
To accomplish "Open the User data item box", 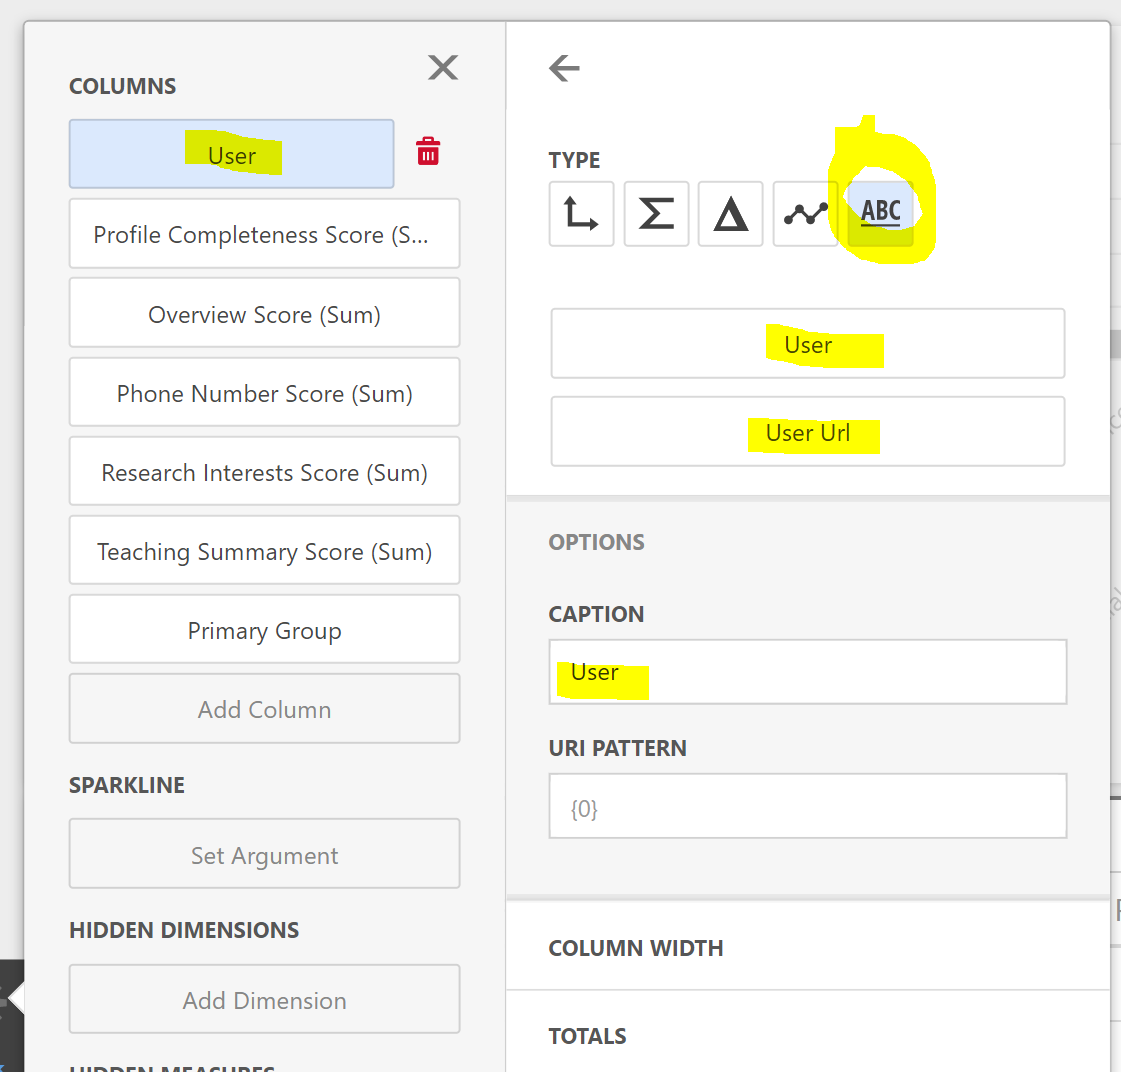I will 808,344.
